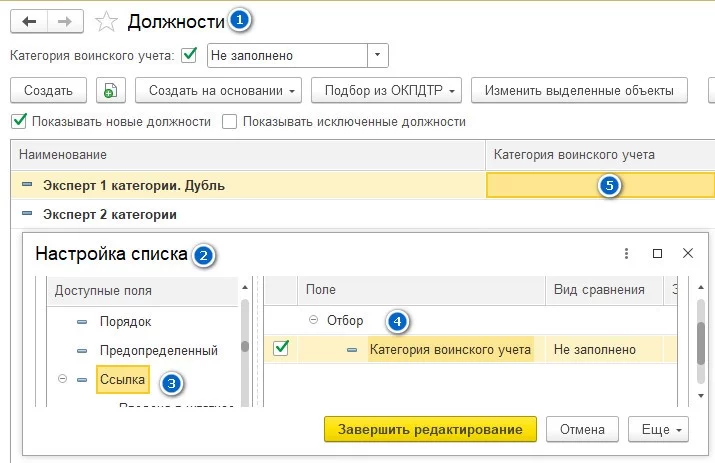Click Завершить редактирование
715x463 pixels.
coord(430,429)
